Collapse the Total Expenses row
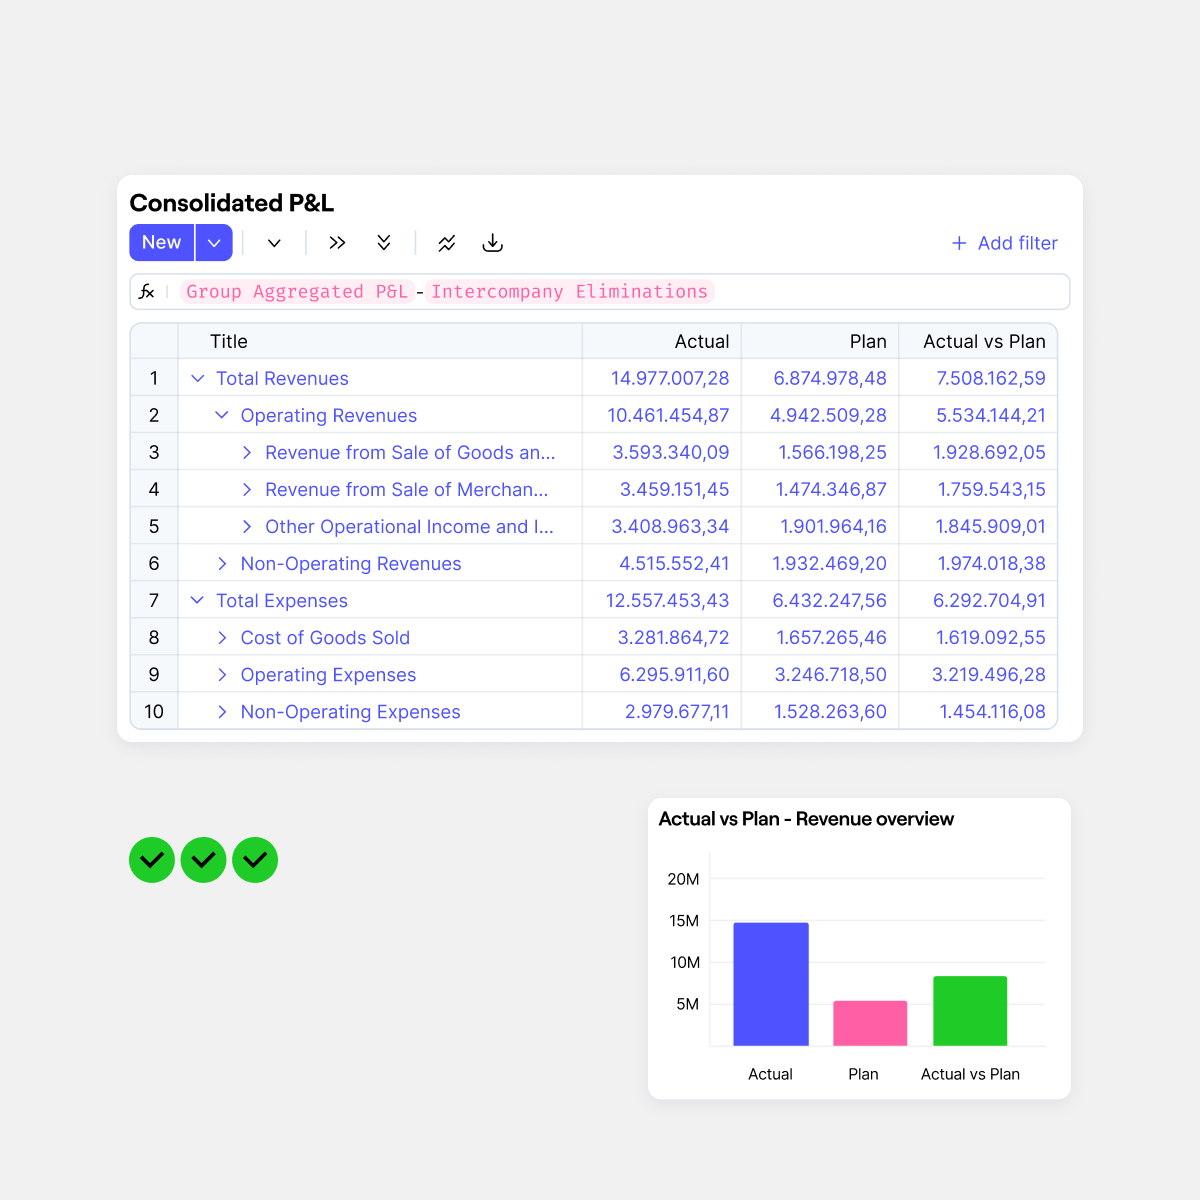The image size is (1200, 1200). (x=198, y=600)
